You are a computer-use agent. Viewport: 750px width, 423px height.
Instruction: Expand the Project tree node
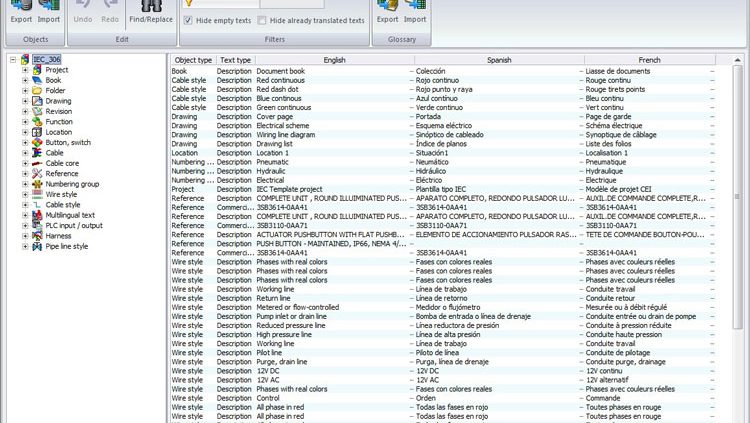pyautogui.click(x=25, y=70)
